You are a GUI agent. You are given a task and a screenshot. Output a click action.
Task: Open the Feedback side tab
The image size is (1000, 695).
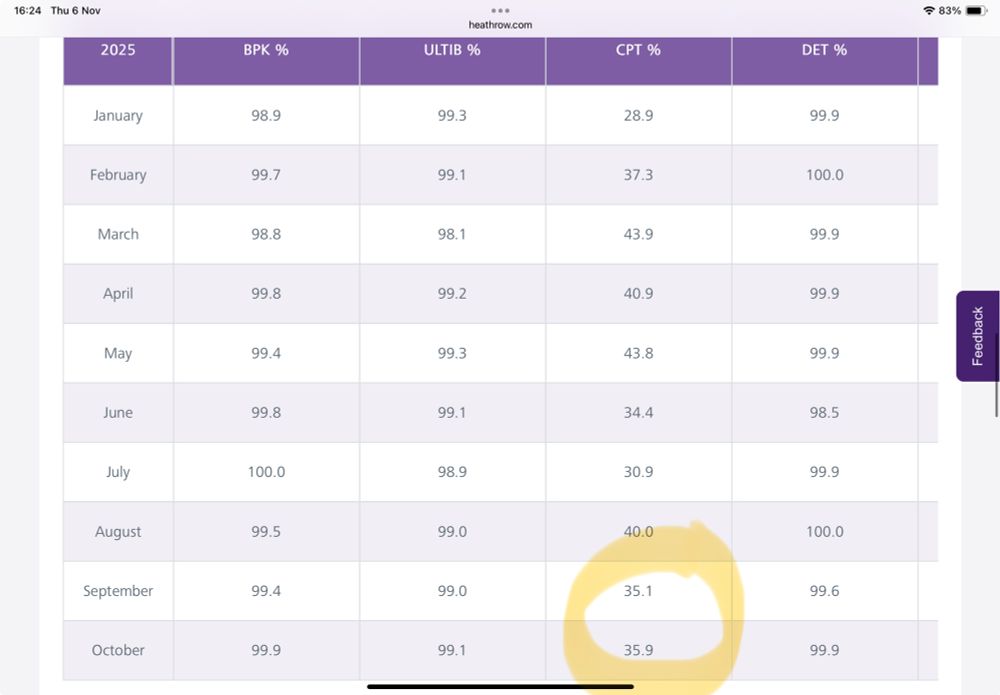coord(977,336)
